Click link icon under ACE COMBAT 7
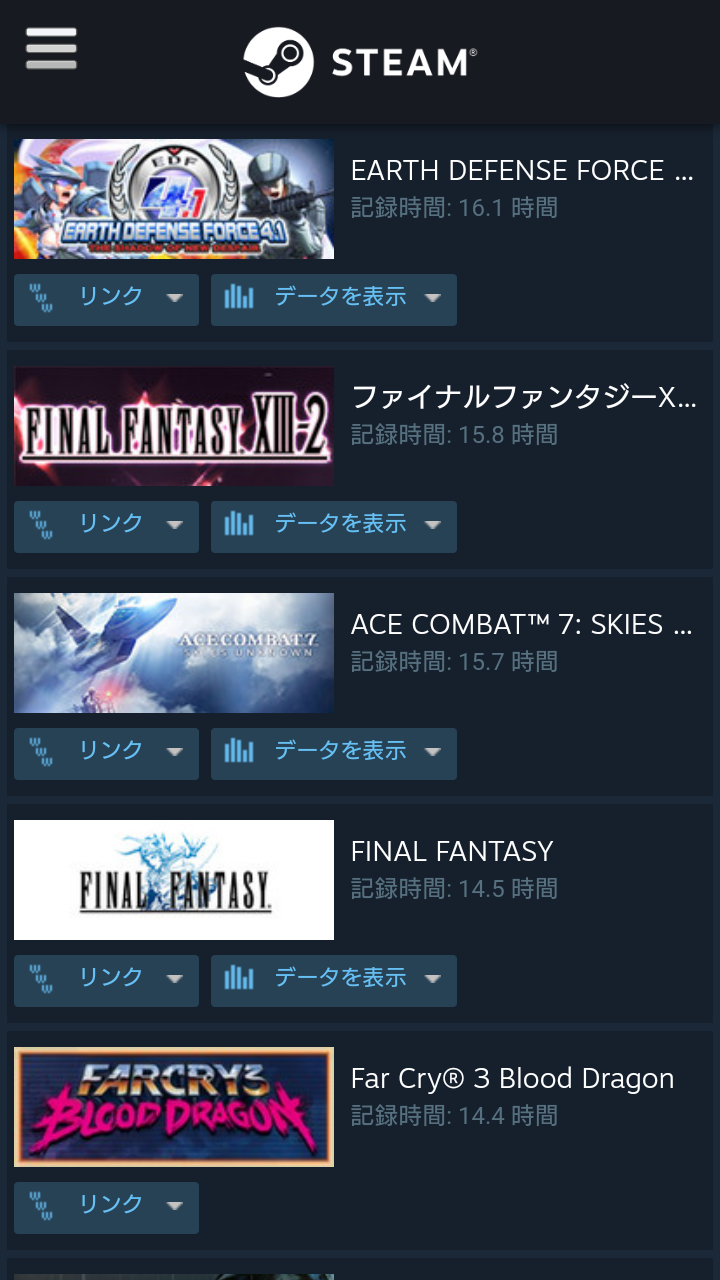The height and width of the screenshot is (1280, 720). coord(41,751)
